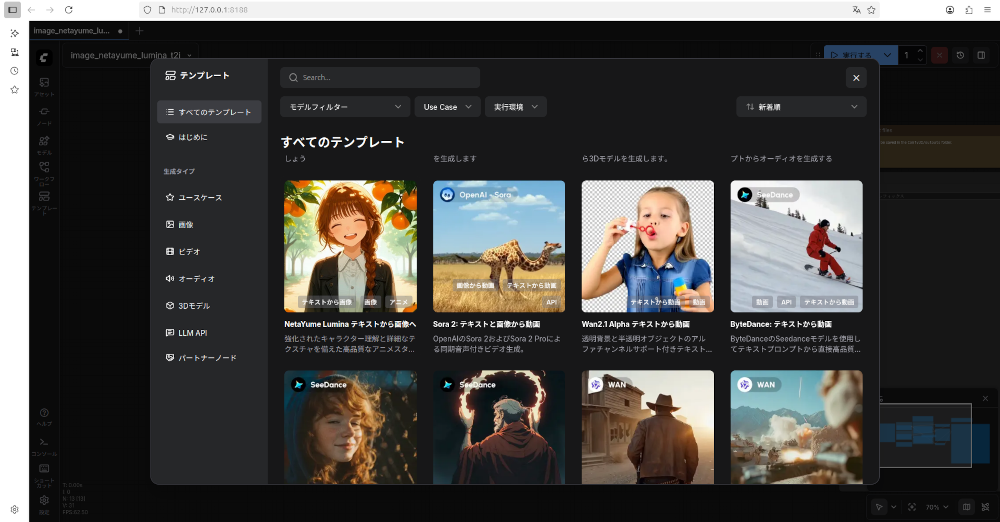Toggle the right side panel icon
Image resolution: width=1000 pixels, height=522 pixels.
(x=981, y=55)
